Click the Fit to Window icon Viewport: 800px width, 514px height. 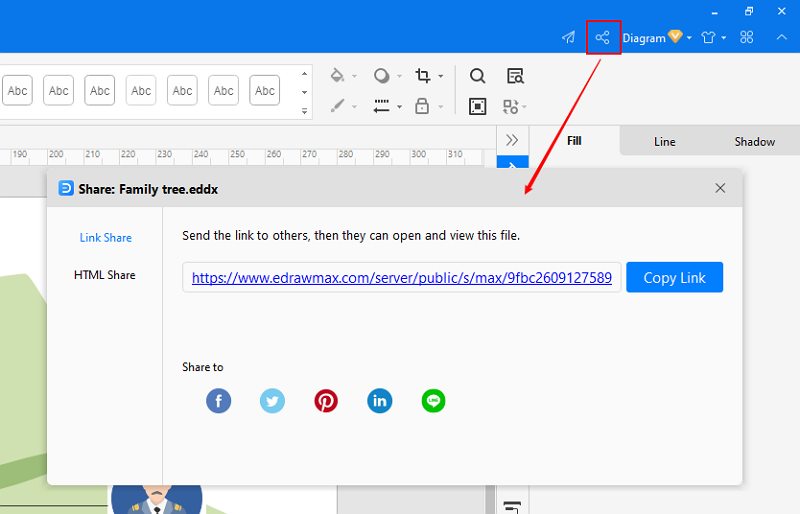click(x=478, y=106)
